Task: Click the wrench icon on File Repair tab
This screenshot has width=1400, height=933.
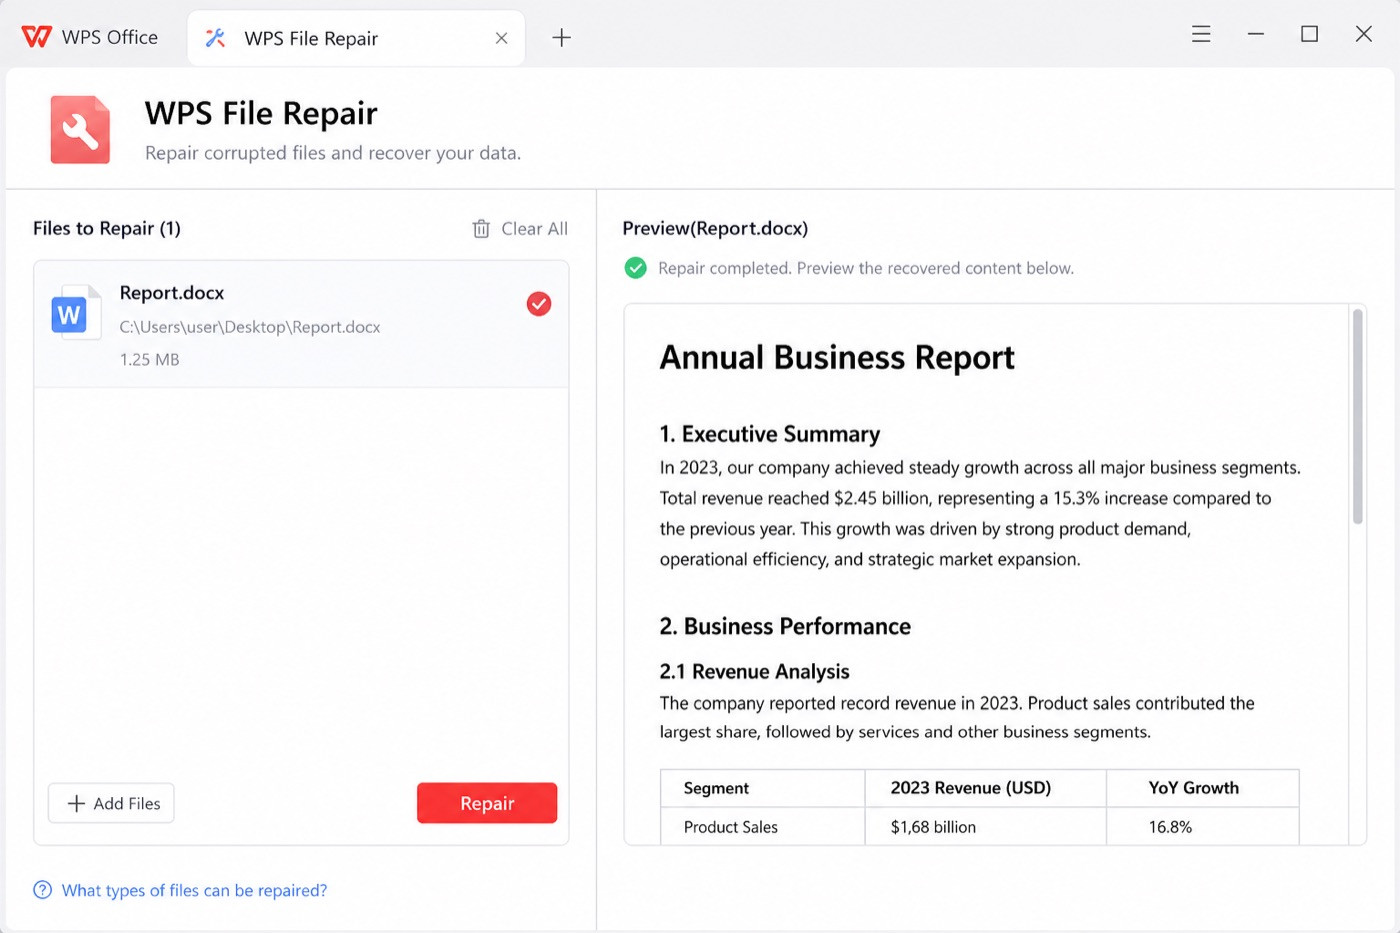Action: pos(215,38)
